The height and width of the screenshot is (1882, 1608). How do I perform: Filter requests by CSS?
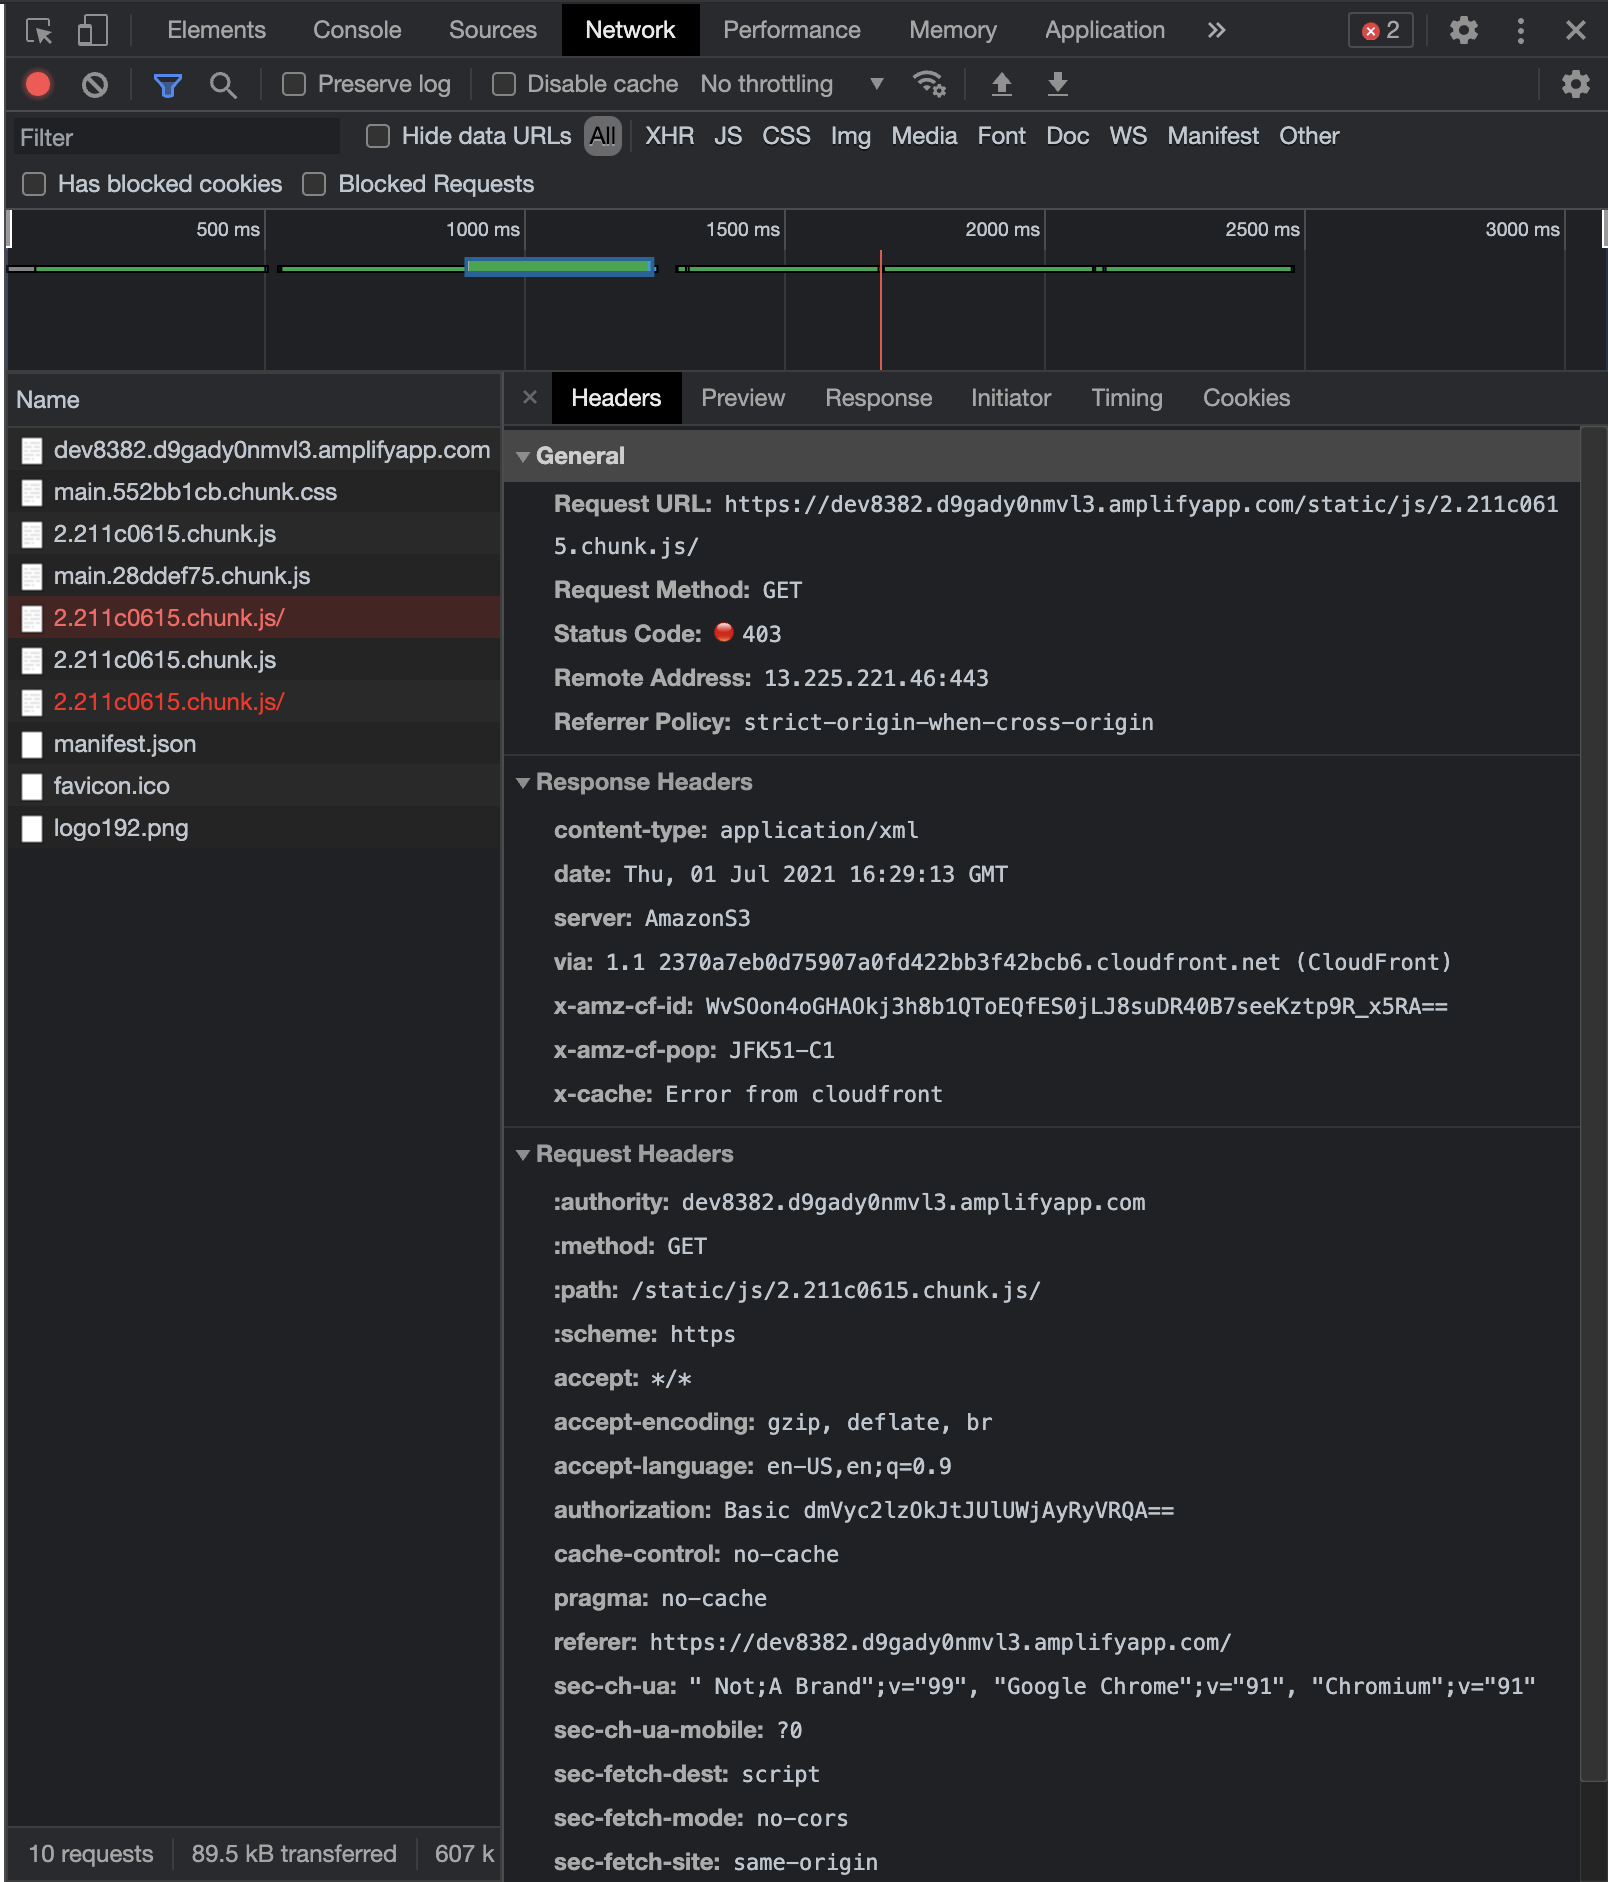click(x=786, y=136)
